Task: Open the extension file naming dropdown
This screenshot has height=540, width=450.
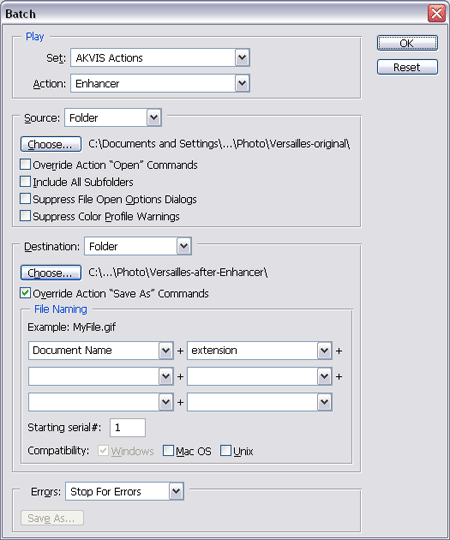Action: [260, 350]
